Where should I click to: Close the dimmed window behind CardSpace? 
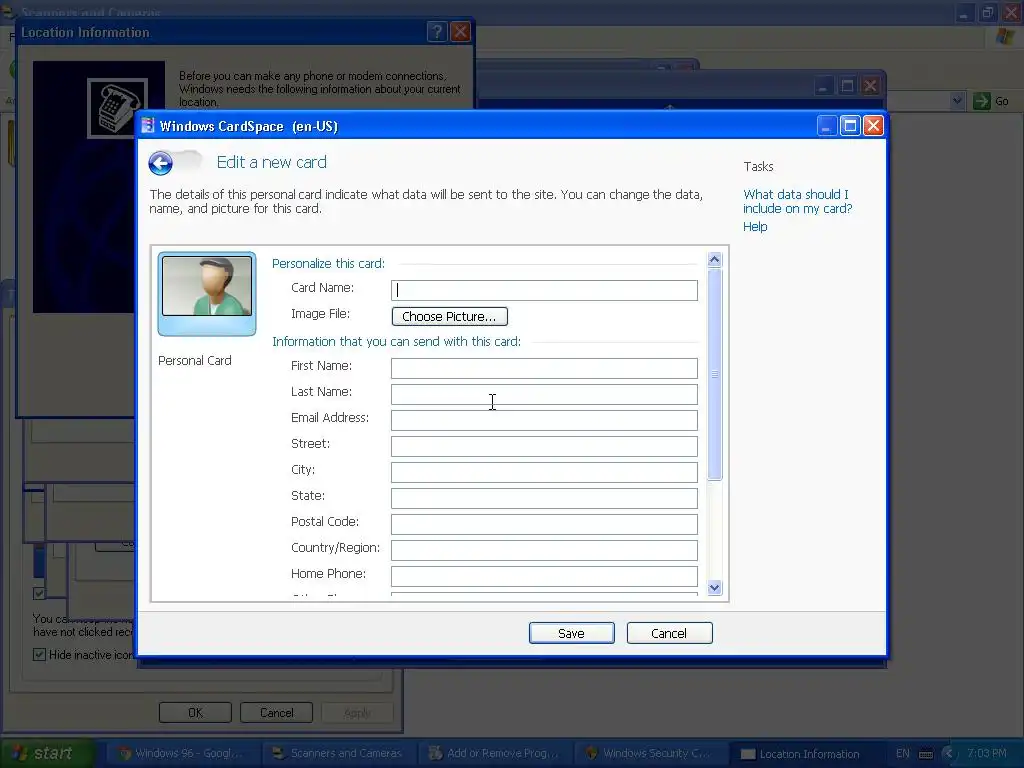[x=871, y=86]
